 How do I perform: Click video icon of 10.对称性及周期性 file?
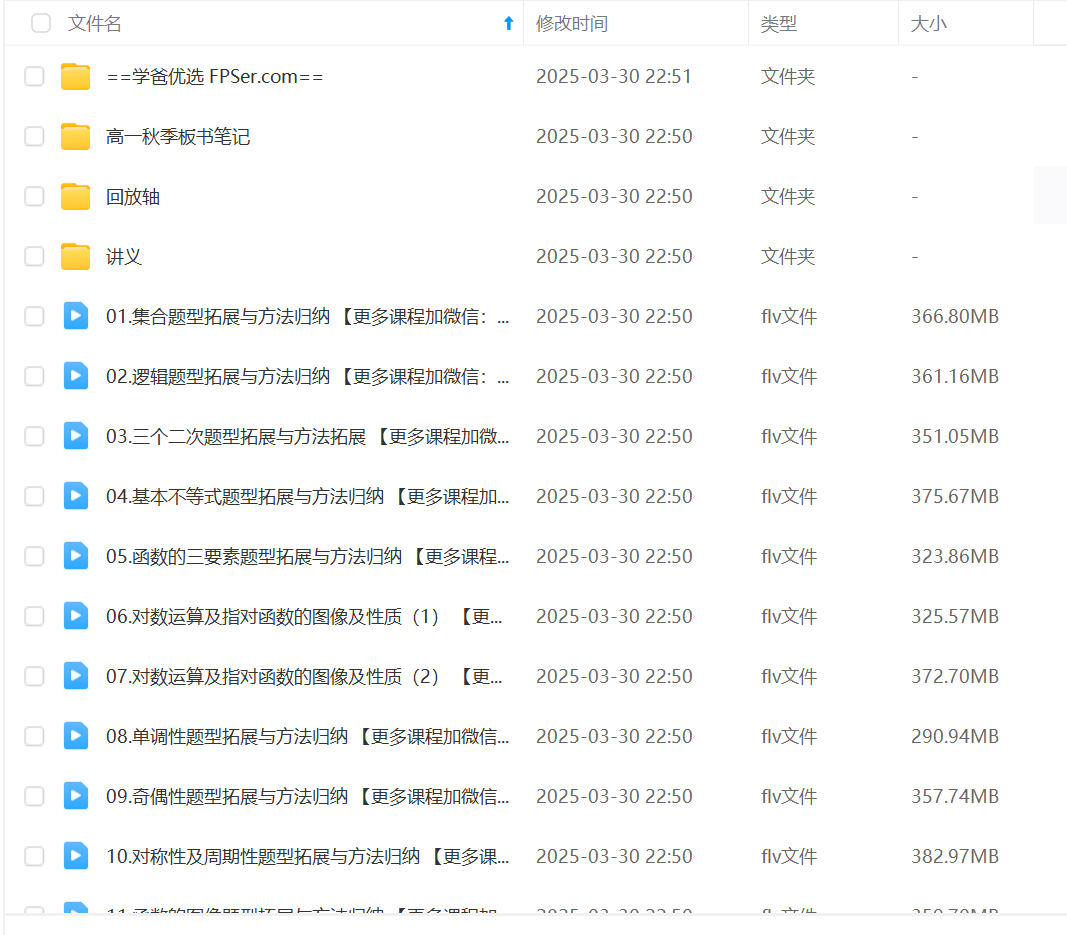point(76,855)
